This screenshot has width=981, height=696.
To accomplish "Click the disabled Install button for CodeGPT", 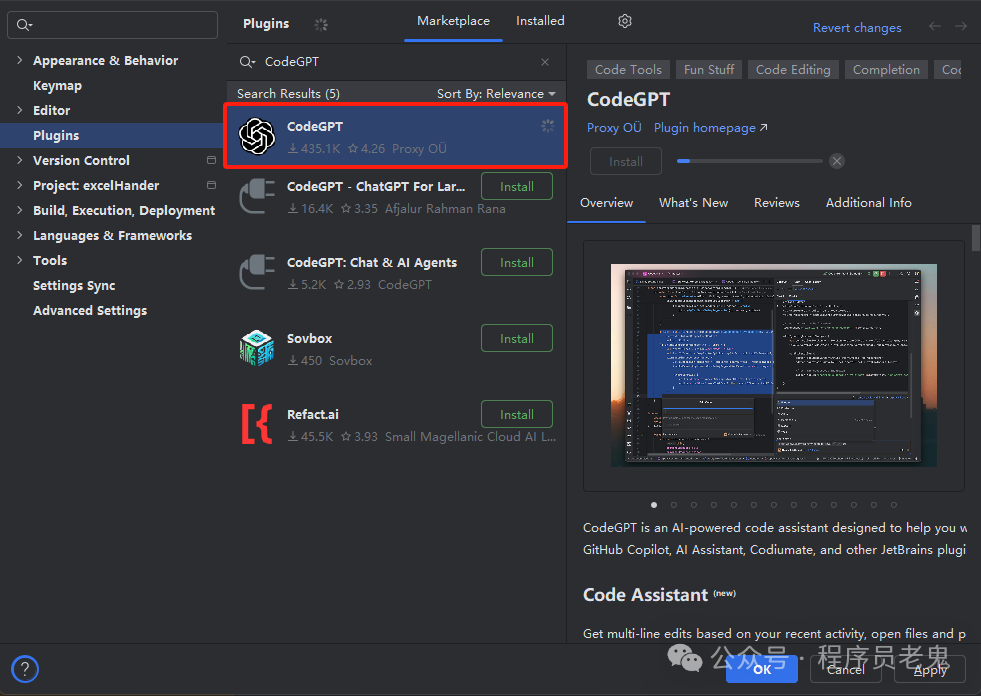I will point(626,161).
